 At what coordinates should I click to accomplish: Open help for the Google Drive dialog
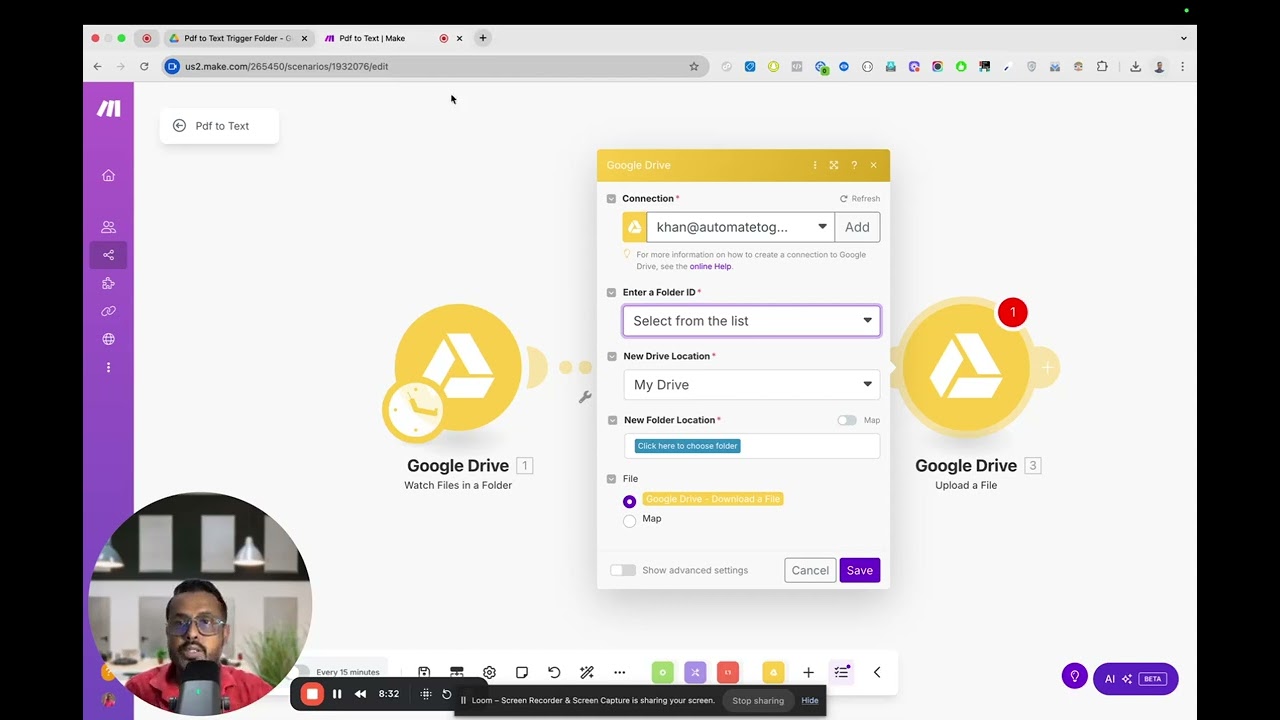tap(854, 165)
